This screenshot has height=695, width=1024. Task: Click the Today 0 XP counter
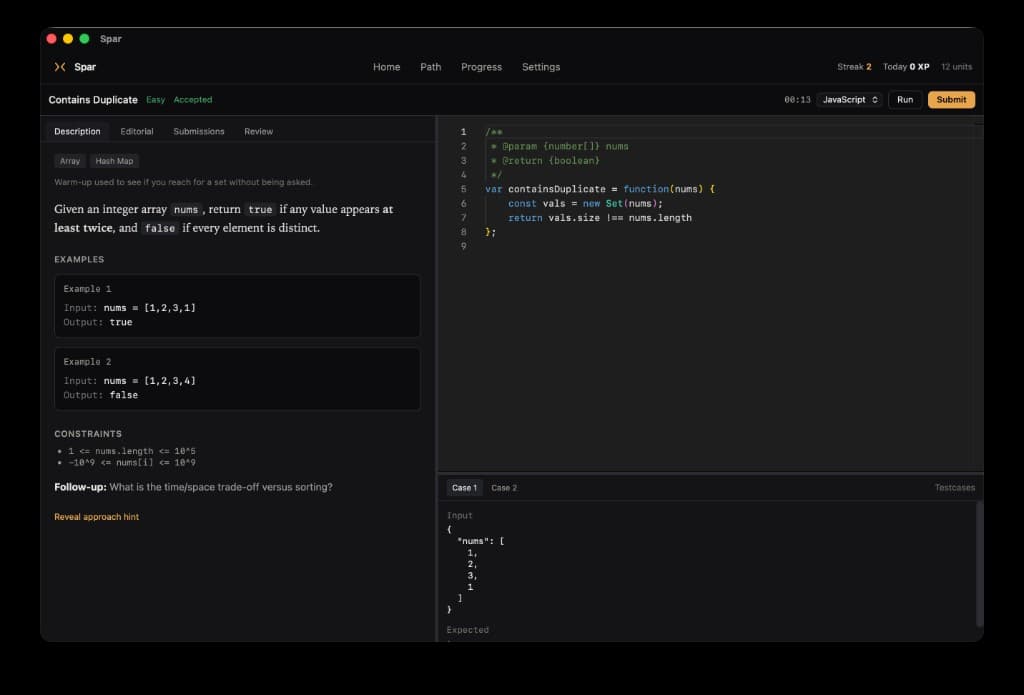point(906,67)
